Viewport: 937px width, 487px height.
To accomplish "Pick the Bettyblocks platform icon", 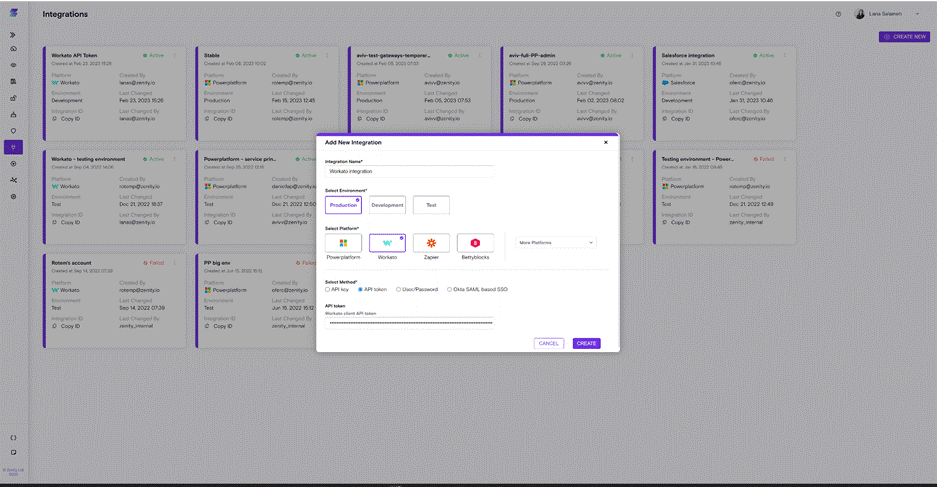I will coord(475,243).
